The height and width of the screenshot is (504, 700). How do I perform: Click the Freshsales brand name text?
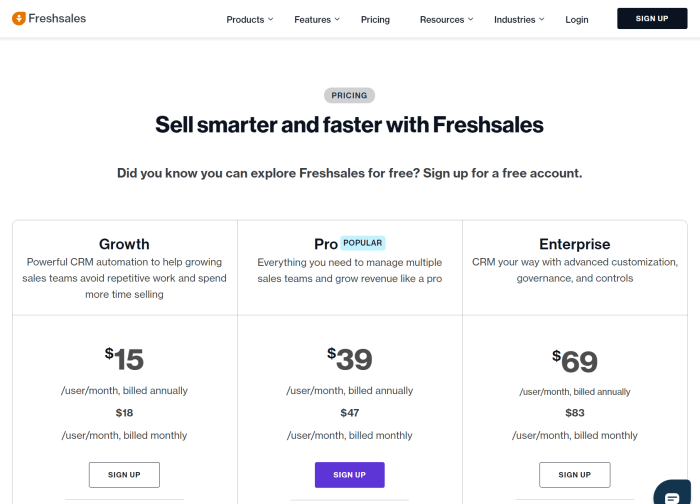[x=58, y=19]
